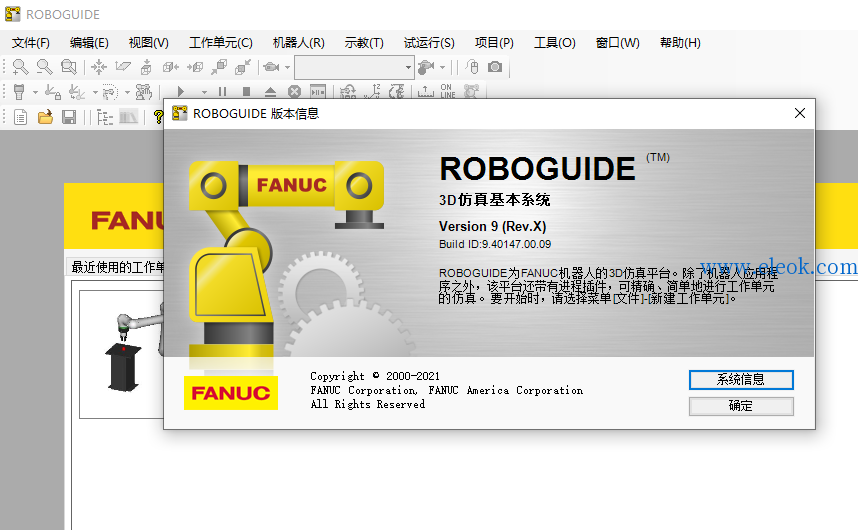Viewport: 858px width, 530px height.
Task: Click the gripper/hand tool icon
Action: pos(471,92)
